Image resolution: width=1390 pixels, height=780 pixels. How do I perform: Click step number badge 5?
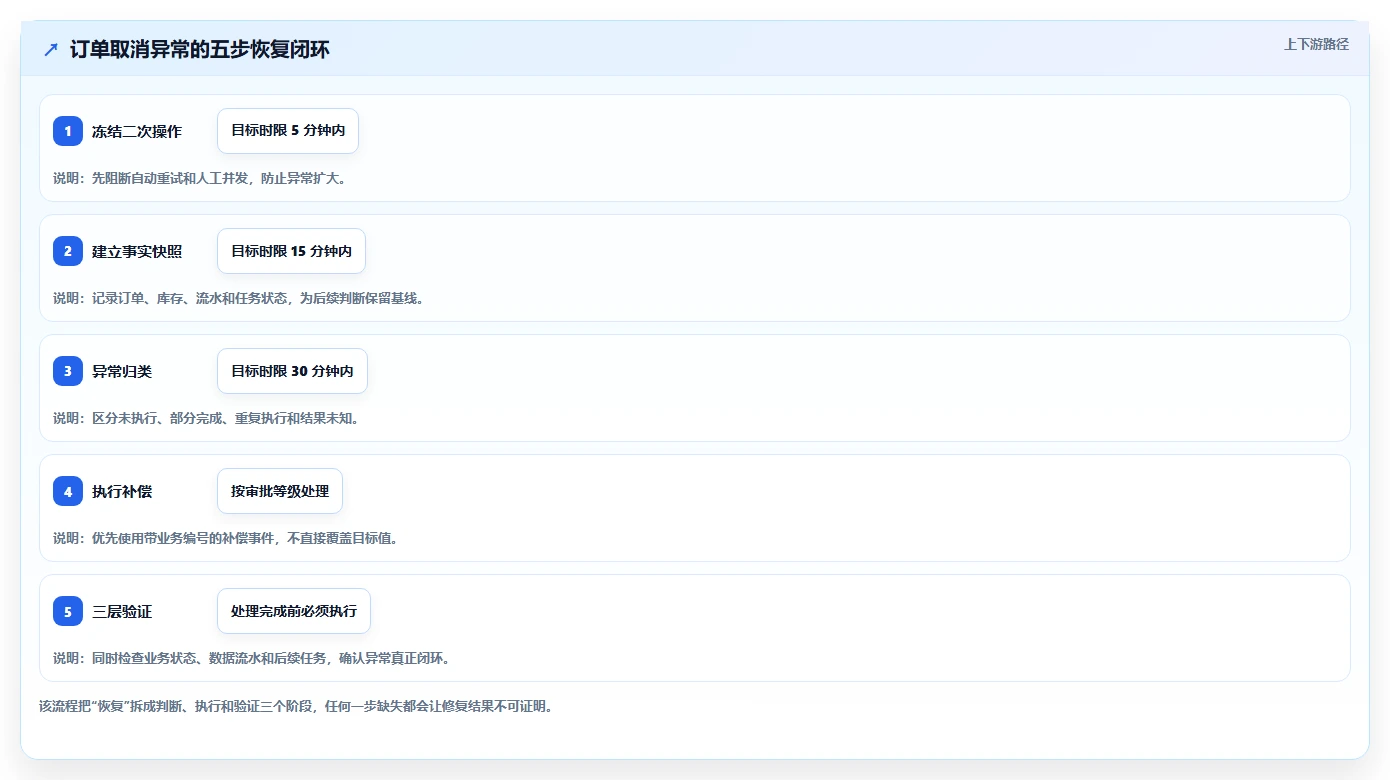pyautogui.click(x=68, y=611)
